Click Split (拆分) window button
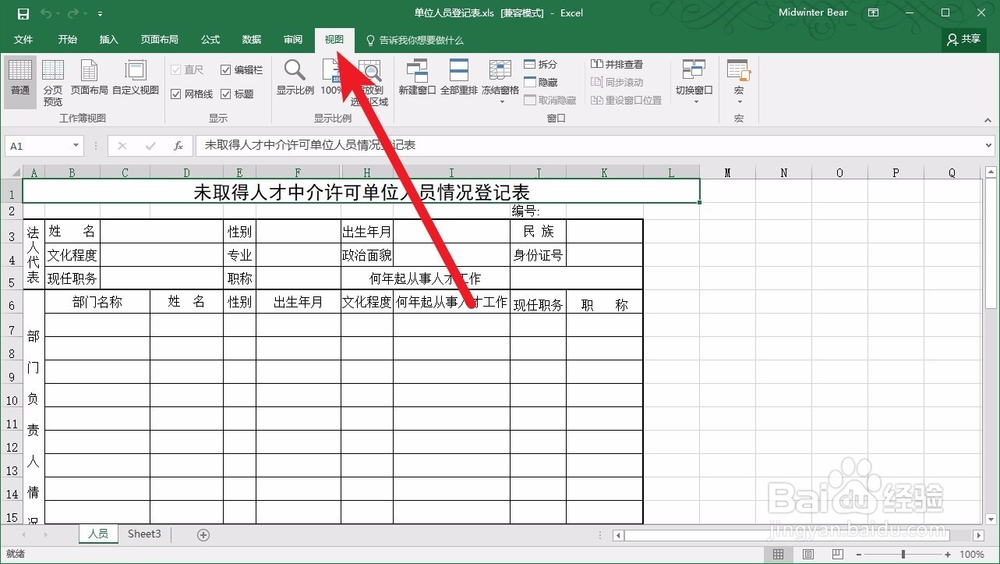Image resolution: width=1000 pixels, height=564 pixels. coord(541,64)
